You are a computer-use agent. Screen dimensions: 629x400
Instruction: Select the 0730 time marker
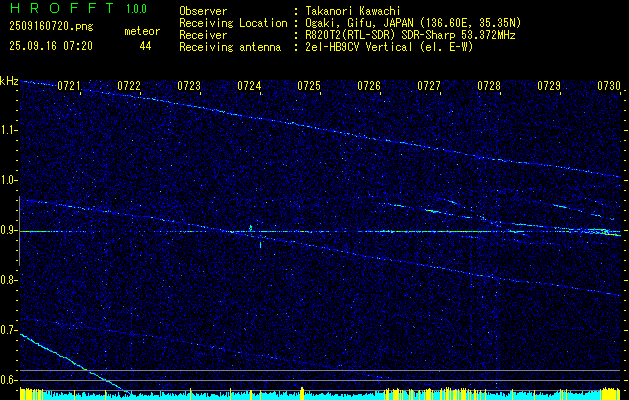609,87
